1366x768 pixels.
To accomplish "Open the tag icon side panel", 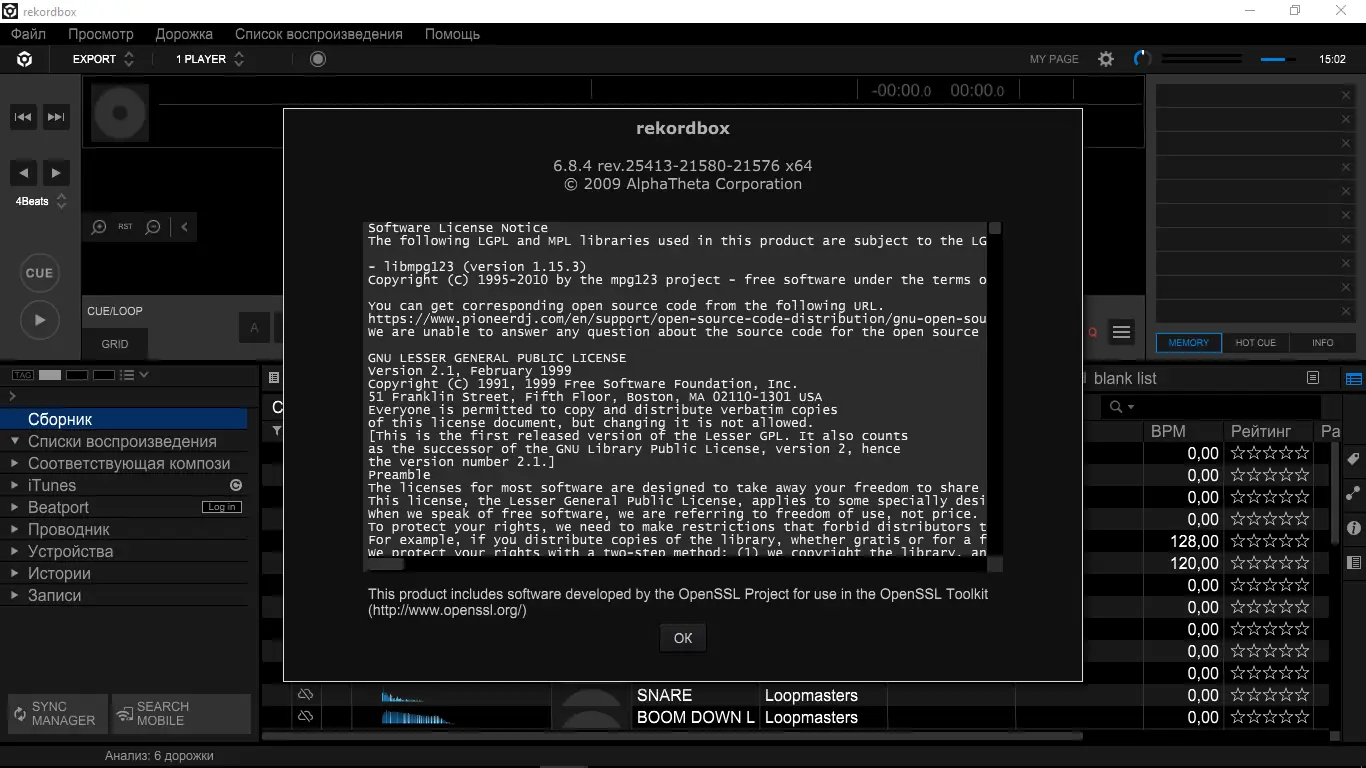I will coord(1354,460).
